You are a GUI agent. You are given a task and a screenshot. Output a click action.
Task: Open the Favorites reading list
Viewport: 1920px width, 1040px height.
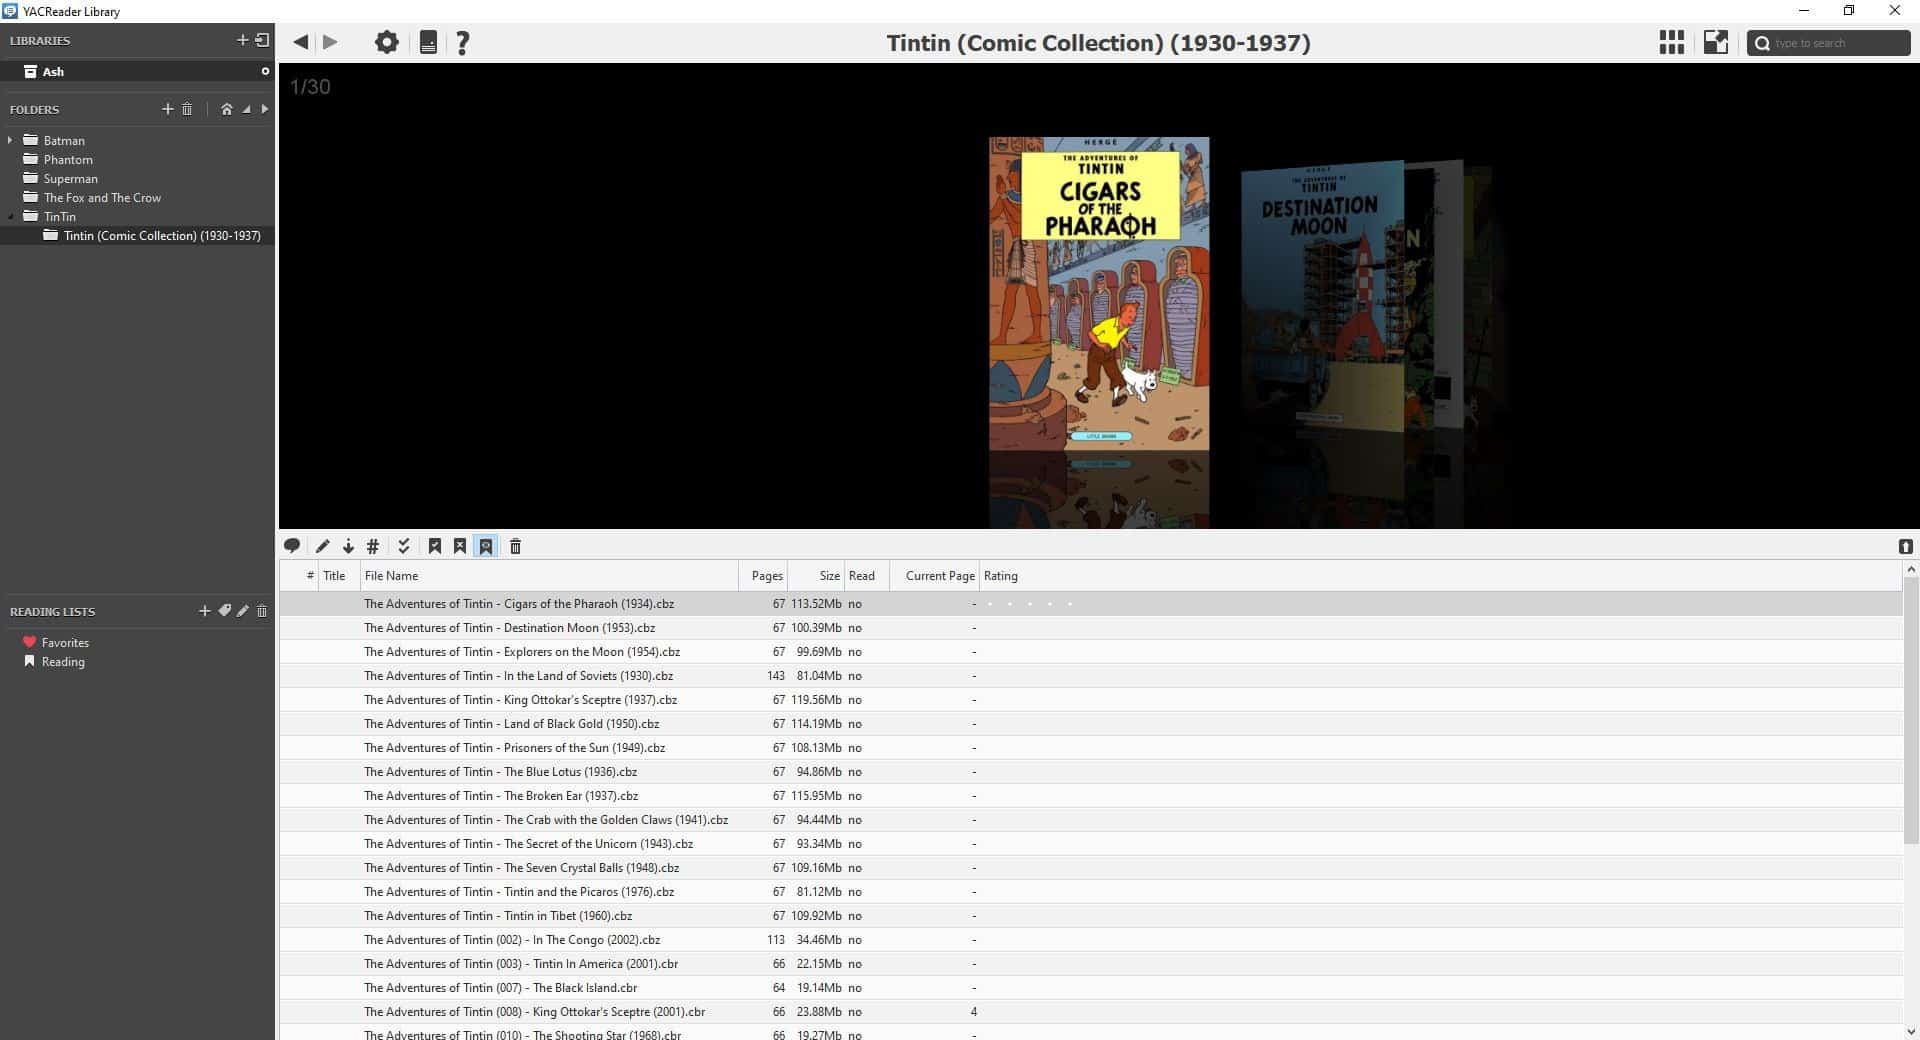pos(65,642)
